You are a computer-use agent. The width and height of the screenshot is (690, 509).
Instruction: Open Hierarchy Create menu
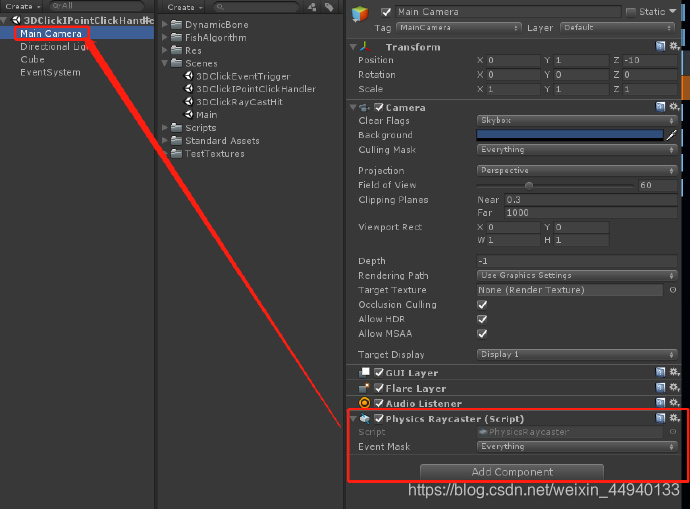point(22,6)
